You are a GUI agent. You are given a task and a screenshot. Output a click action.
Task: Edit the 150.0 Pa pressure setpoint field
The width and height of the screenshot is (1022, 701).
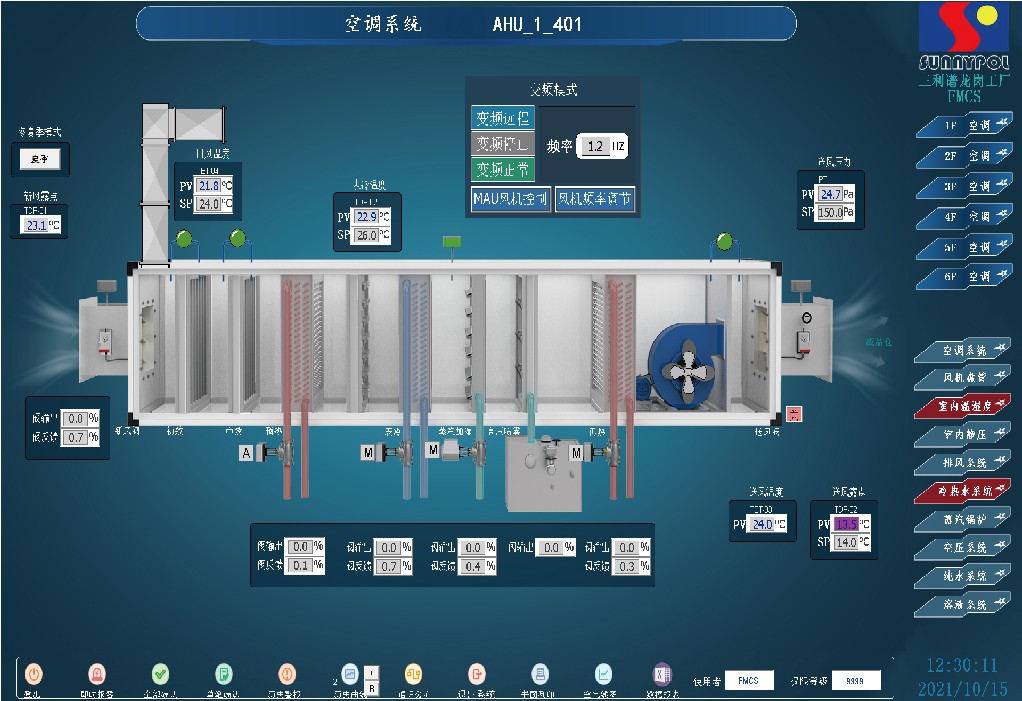point(829,213)
